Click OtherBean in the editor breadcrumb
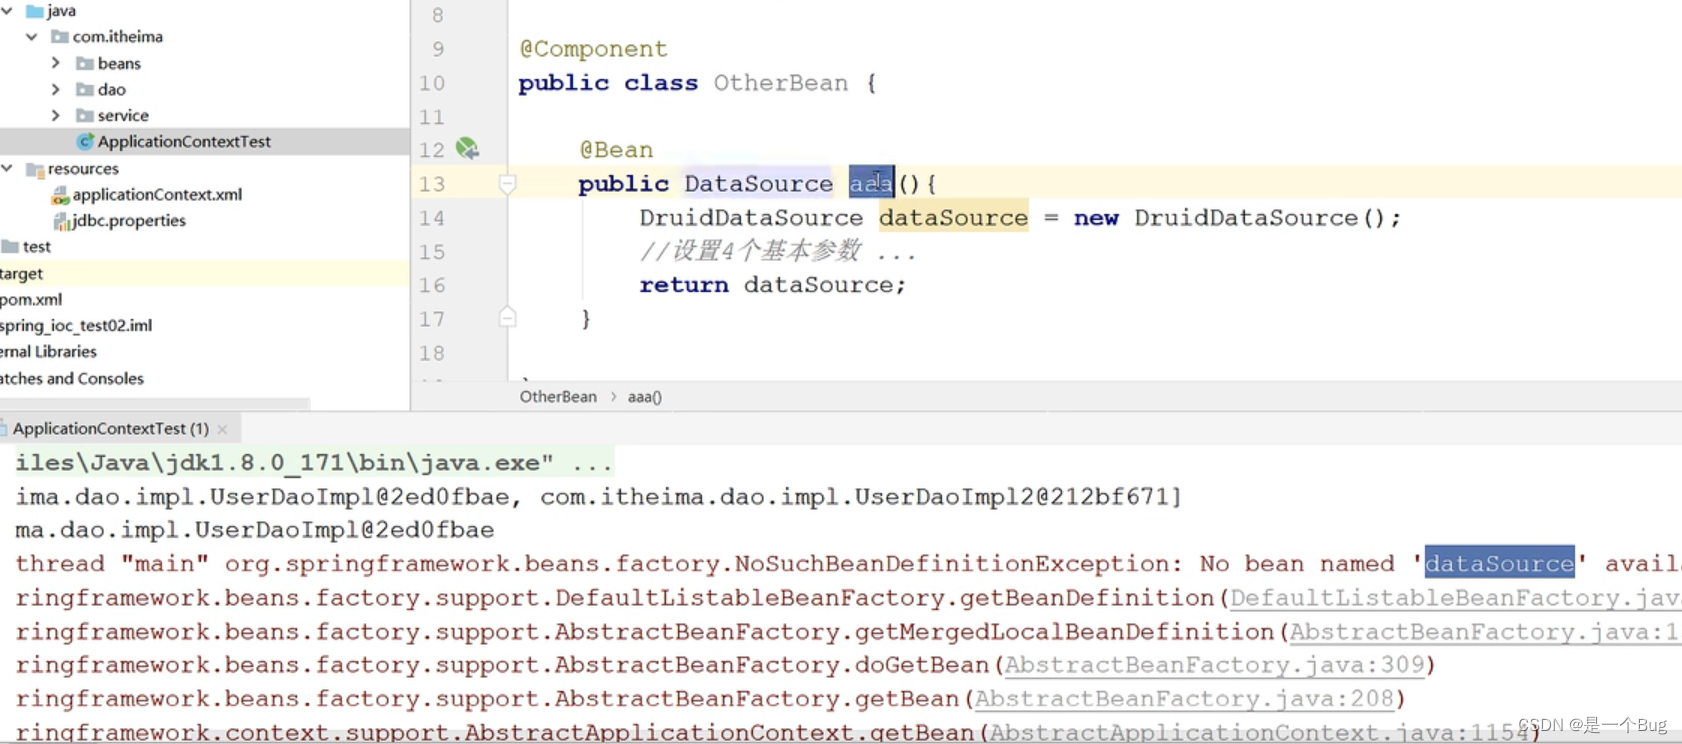This screenshot has height=744, width=1682. click(558, 397)
